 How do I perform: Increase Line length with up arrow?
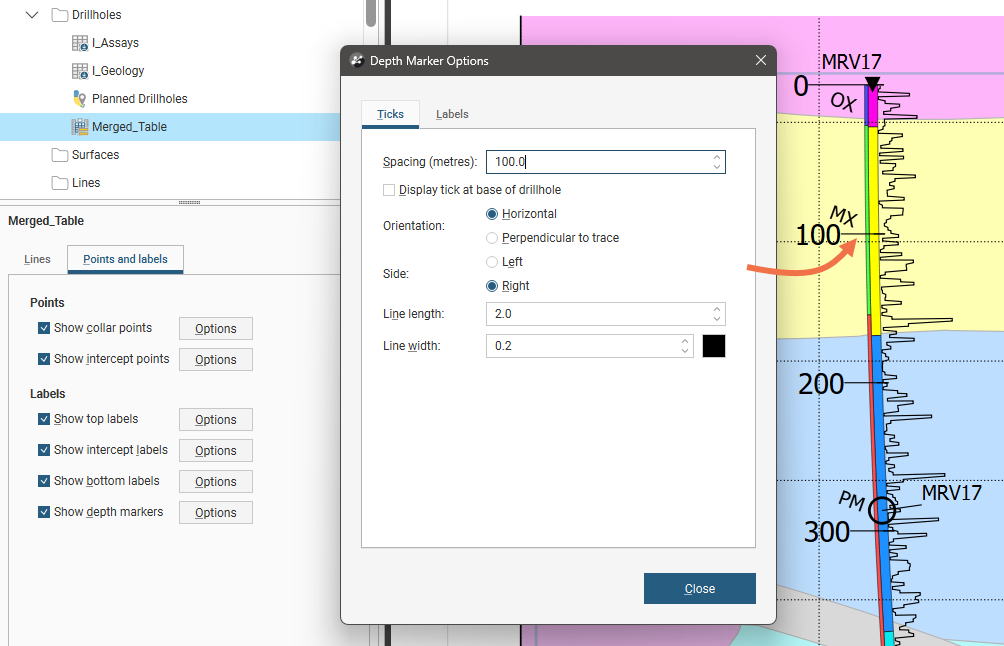[x=717, y=309]
